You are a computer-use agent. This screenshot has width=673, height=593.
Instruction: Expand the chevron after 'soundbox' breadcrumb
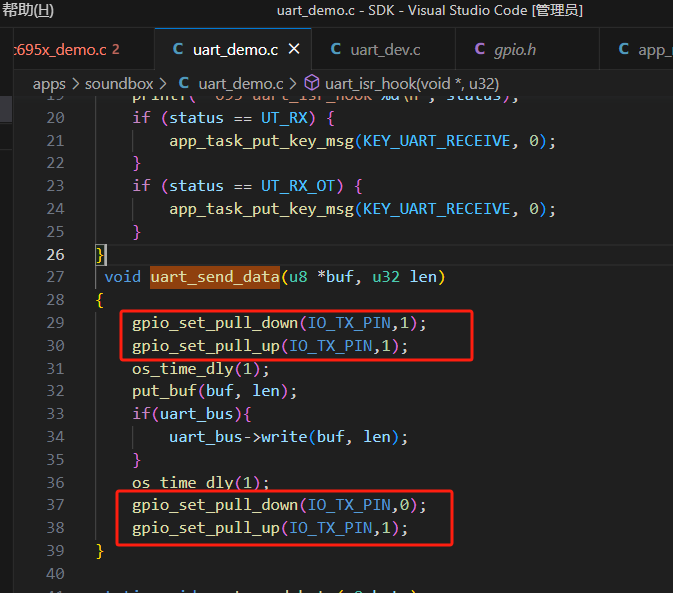pyautogui.click(x=163, y=84)
